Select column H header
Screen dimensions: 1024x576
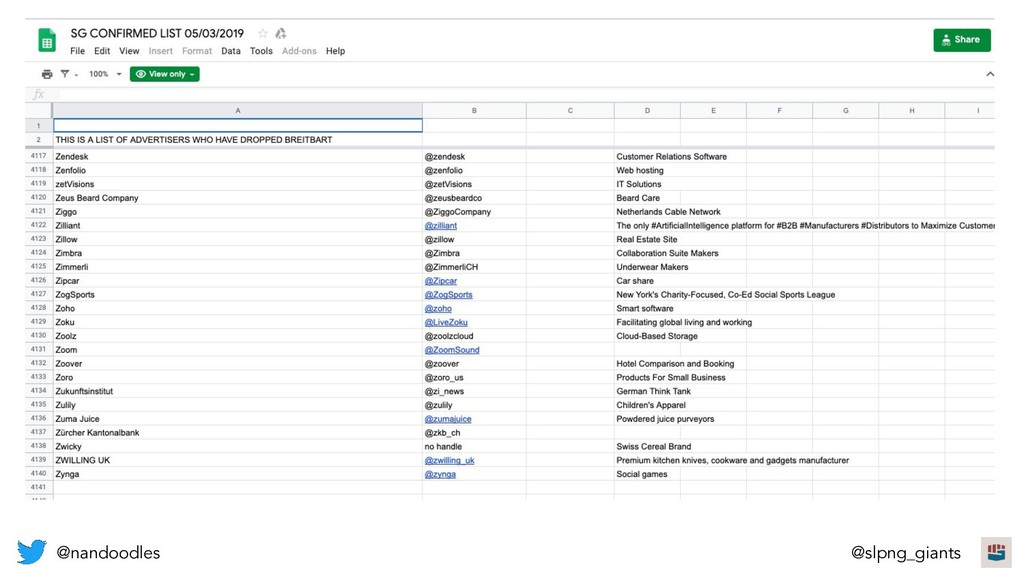click(912, 111)
